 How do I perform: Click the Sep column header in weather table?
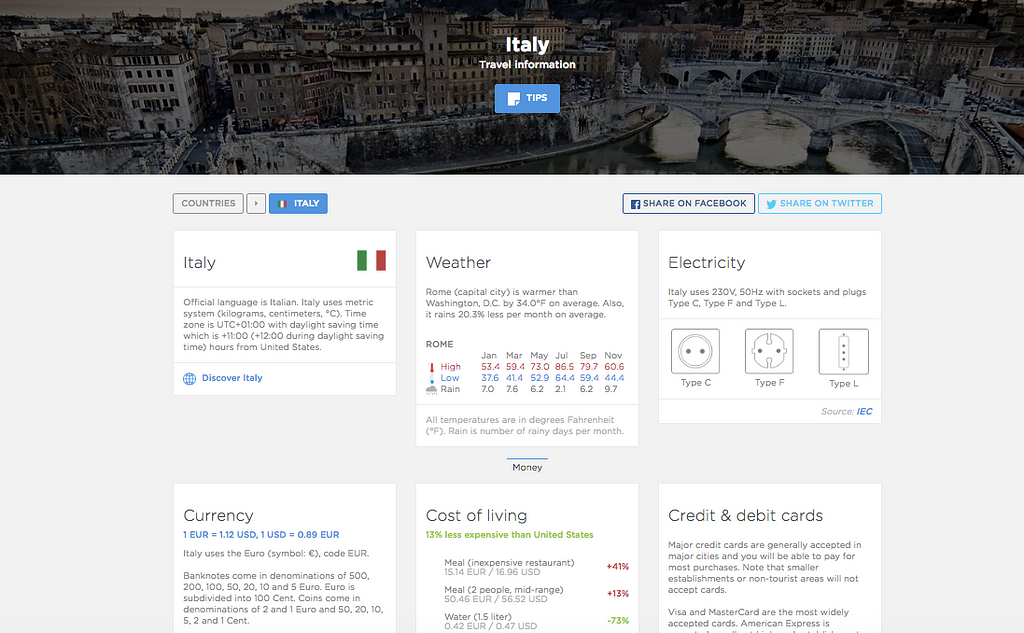[x=588, y=355]
